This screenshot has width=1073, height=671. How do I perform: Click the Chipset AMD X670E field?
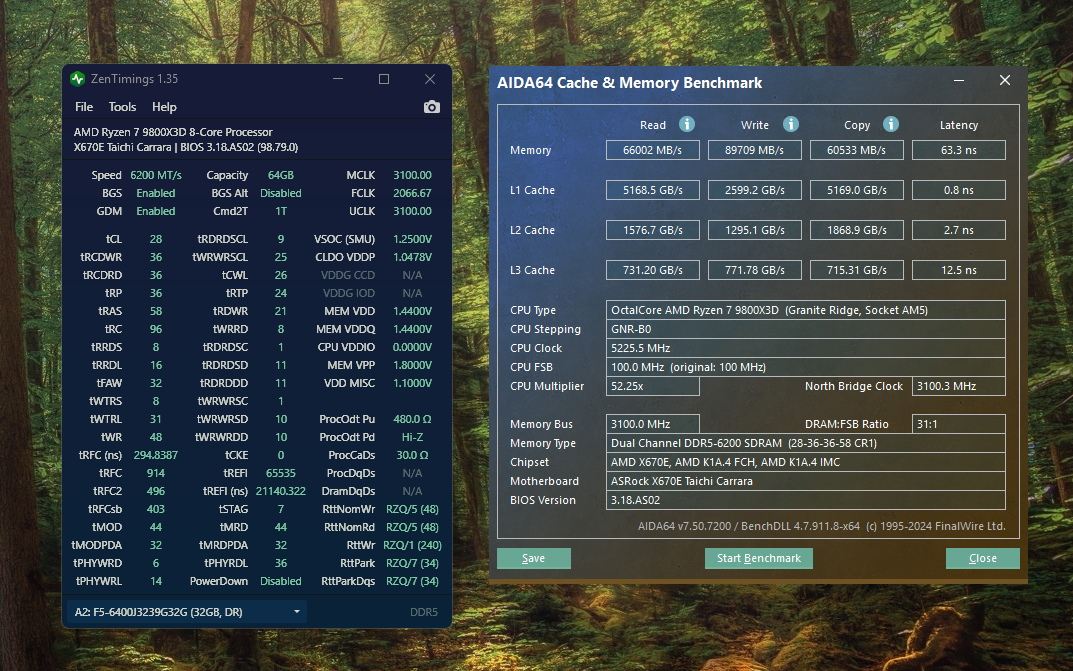coord(805,462)
